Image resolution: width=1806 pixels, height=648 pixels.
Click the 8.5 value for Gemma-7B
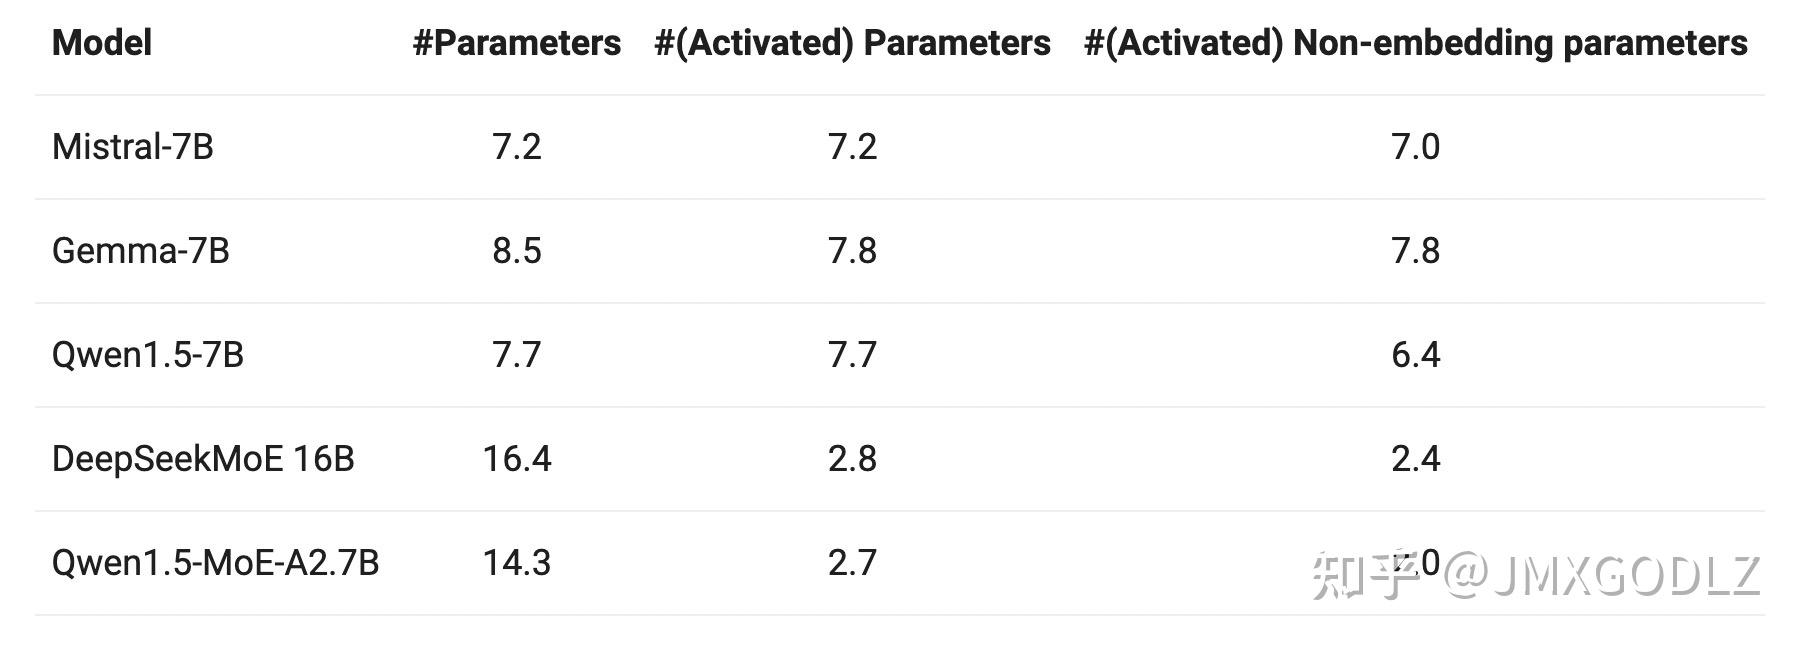517,250
